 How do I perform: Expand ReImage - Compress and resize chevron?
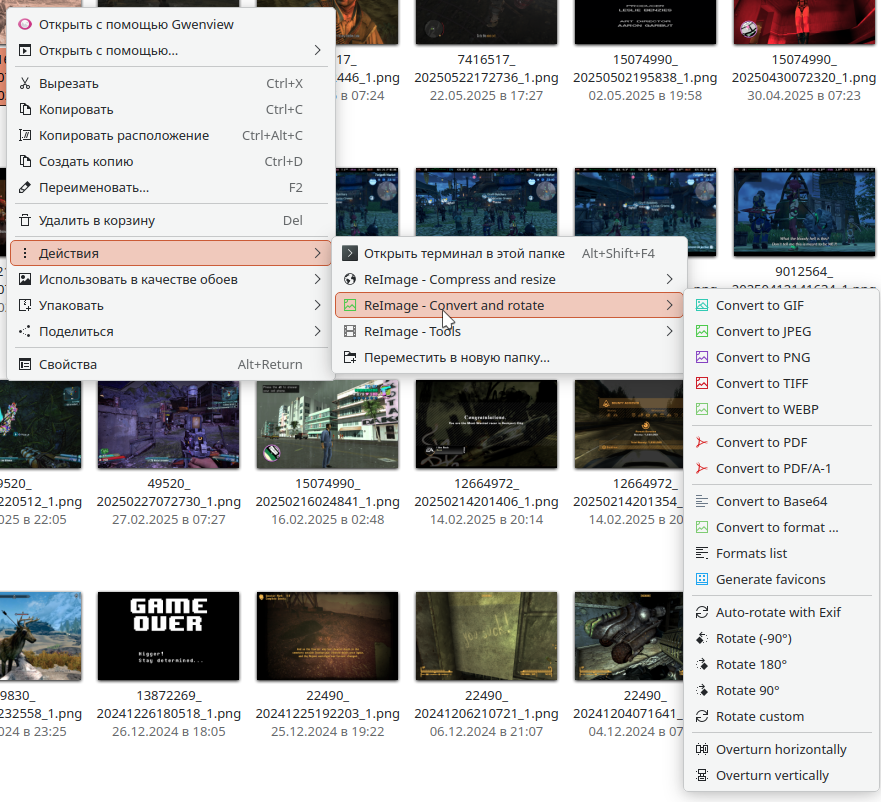tap(669, 279)
